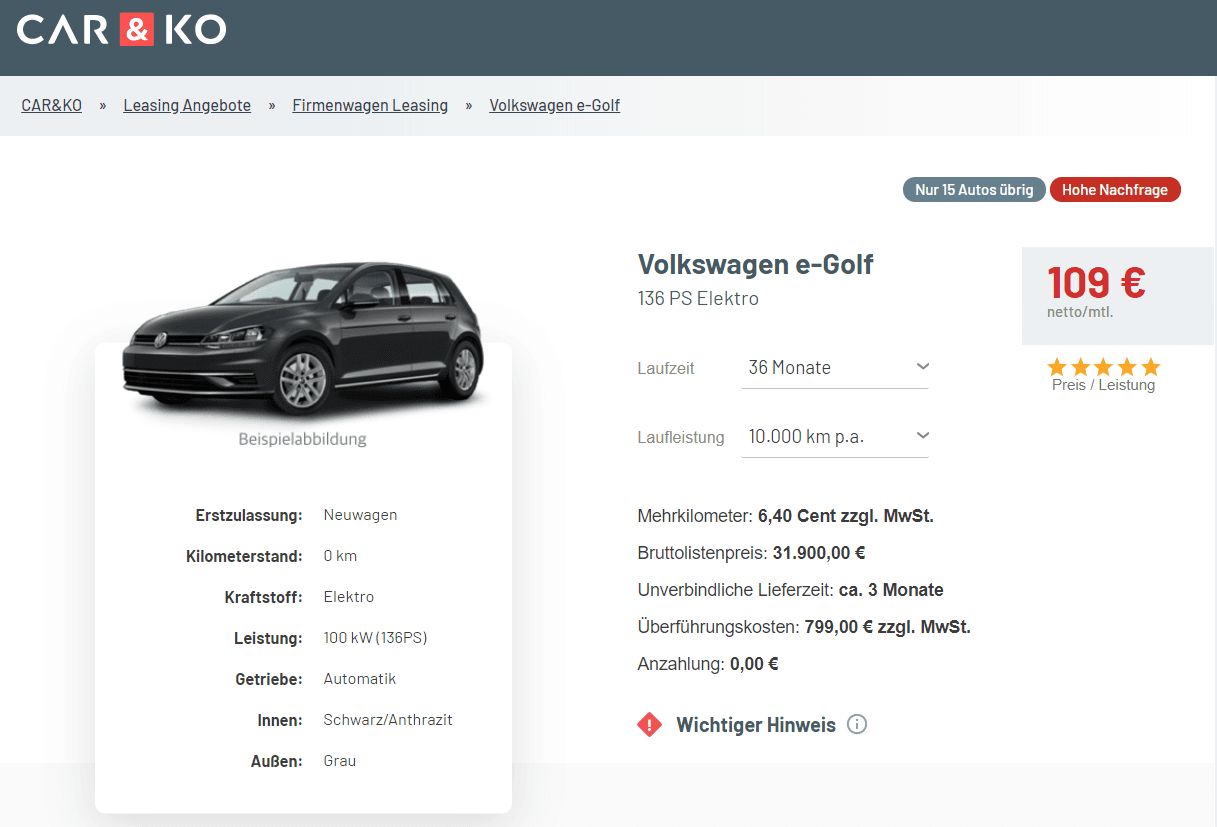Click the Erstzulassung value Neuwagen
The height and width of the screenshot is (827, 1217).
coord(360,515)
